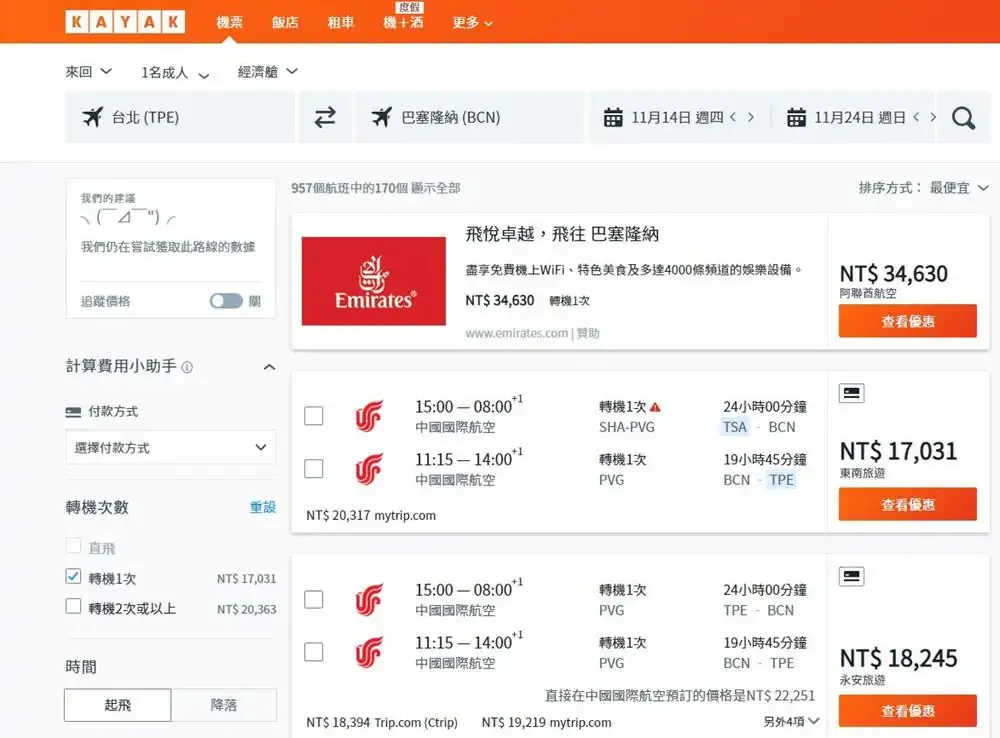
Task: Open the 來回 trip type dropdown
Action: [89, 72]
